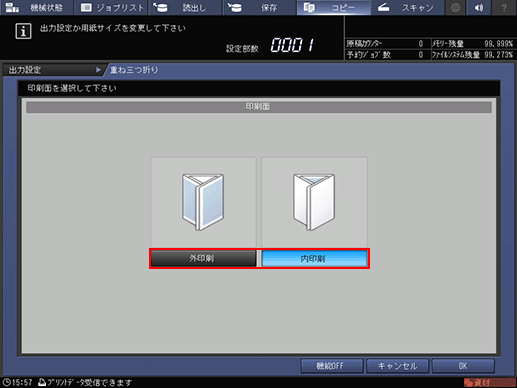The height and width of the screenshot is (388, 517).
Task: Click the メモリー残量 memory remaining value
Action: pos(499,44)
